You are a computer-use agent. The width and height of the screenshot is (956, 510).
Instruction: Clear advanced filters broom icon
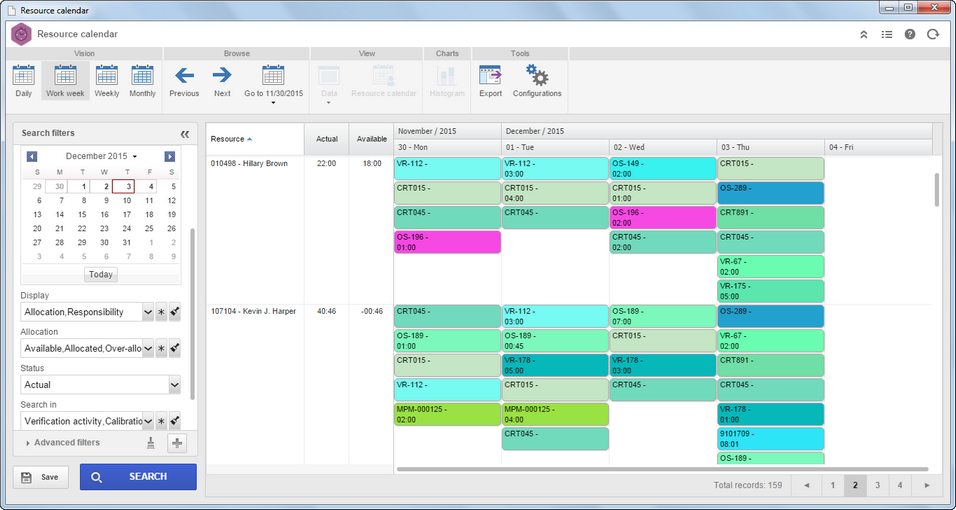[x=151, y=443]
